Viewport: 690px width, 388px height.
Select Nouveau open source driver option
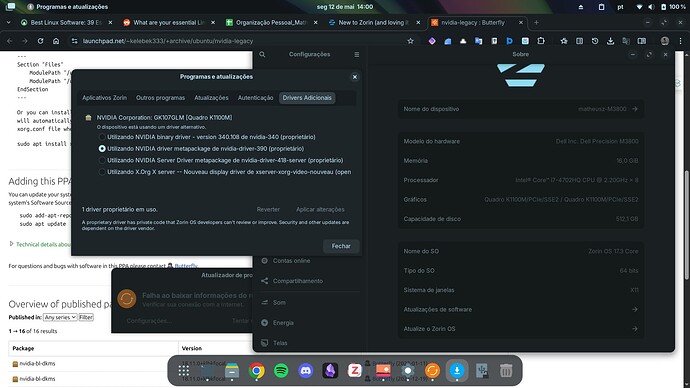tap(102, 172)
